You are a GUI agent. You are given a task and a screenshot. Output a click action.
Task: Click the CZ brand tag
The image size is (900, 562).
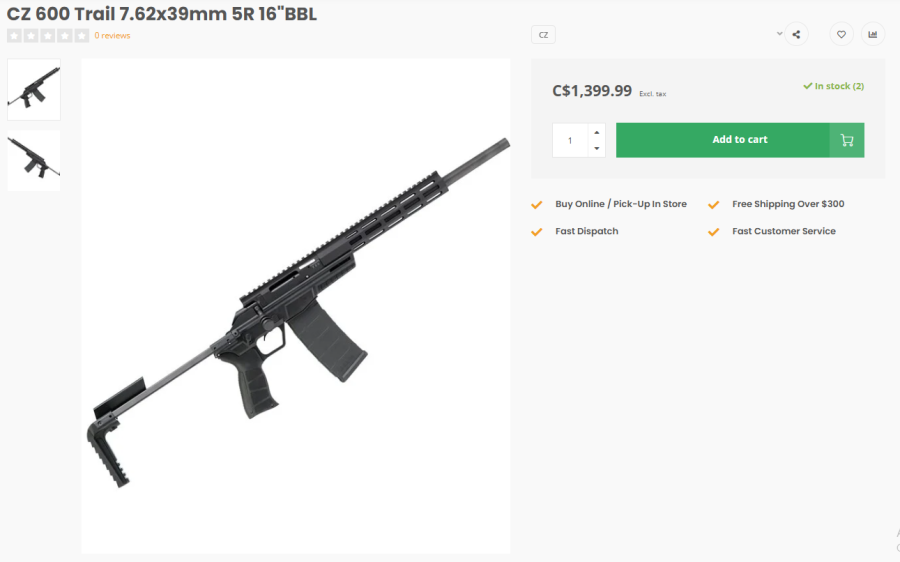[x=543, y=35]
